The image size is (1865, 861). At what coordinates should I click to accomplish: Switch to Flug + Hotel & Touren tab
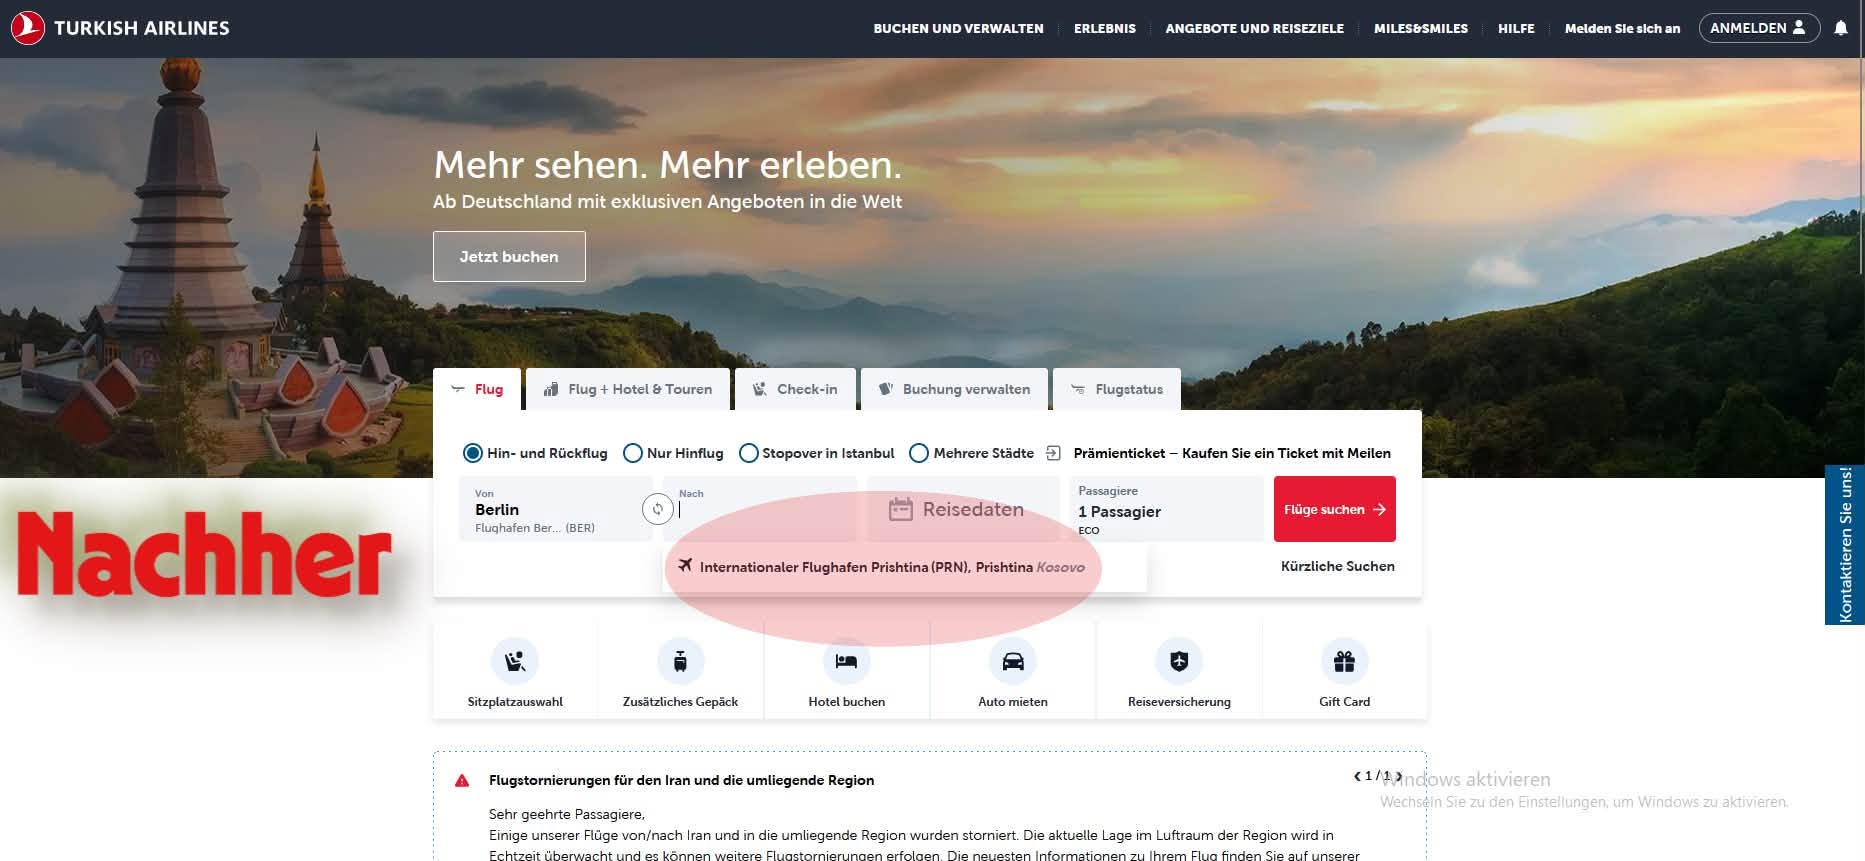[628, 389]
